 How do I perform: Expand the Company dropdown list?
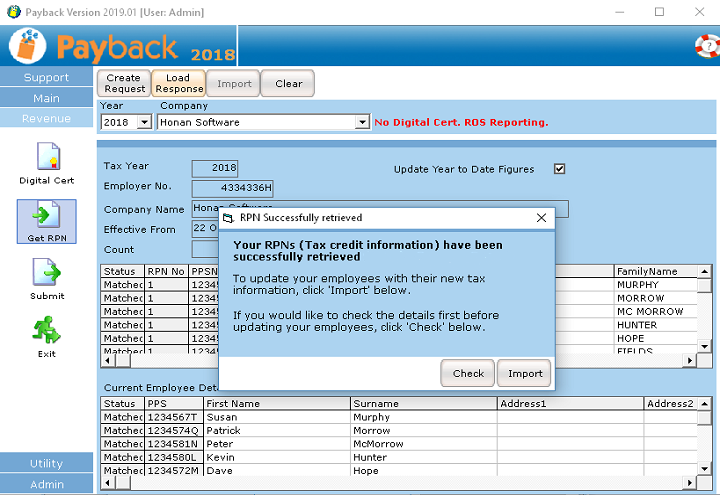point(362,122)
